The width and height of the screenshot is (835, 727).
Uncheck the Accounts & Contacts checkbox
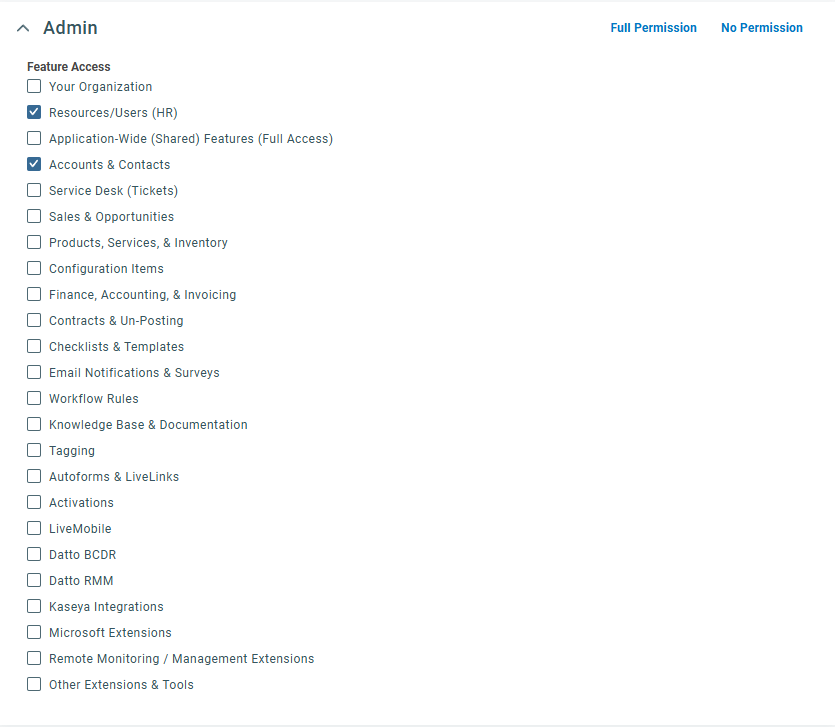point(34,165)
